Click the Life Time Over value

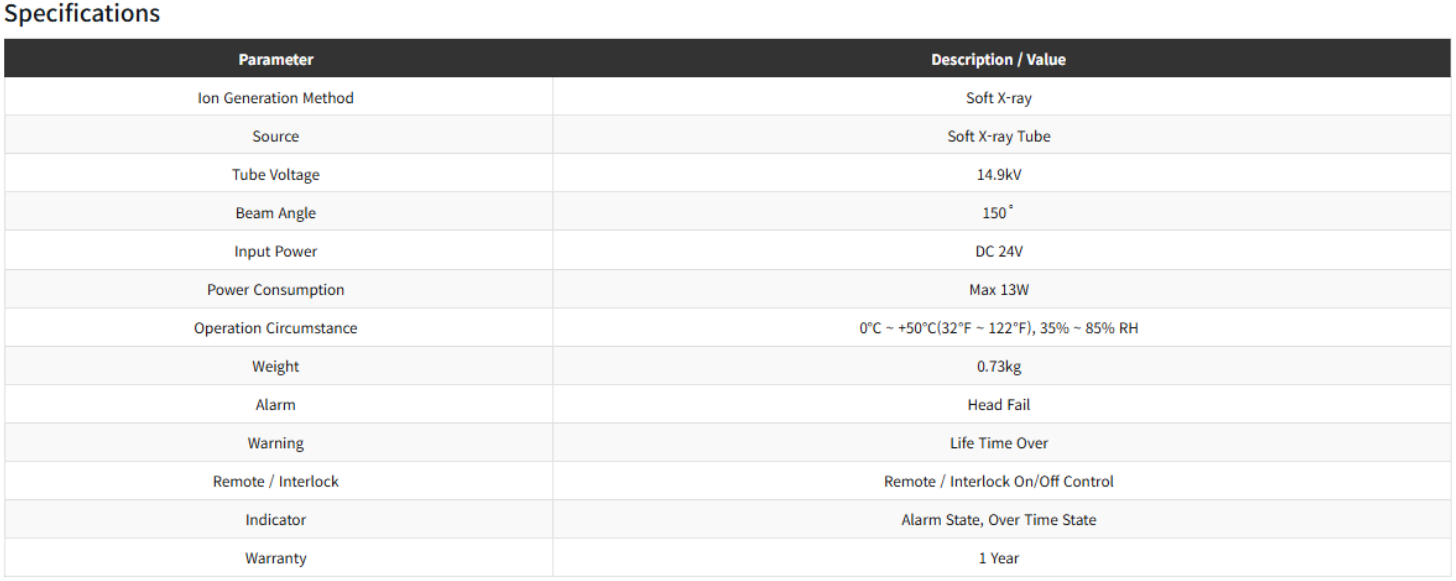998,443
